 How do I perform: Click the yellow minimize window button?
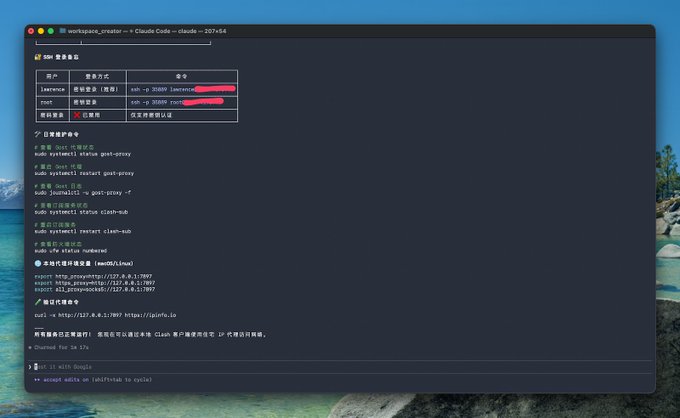[x=41, y=31]
